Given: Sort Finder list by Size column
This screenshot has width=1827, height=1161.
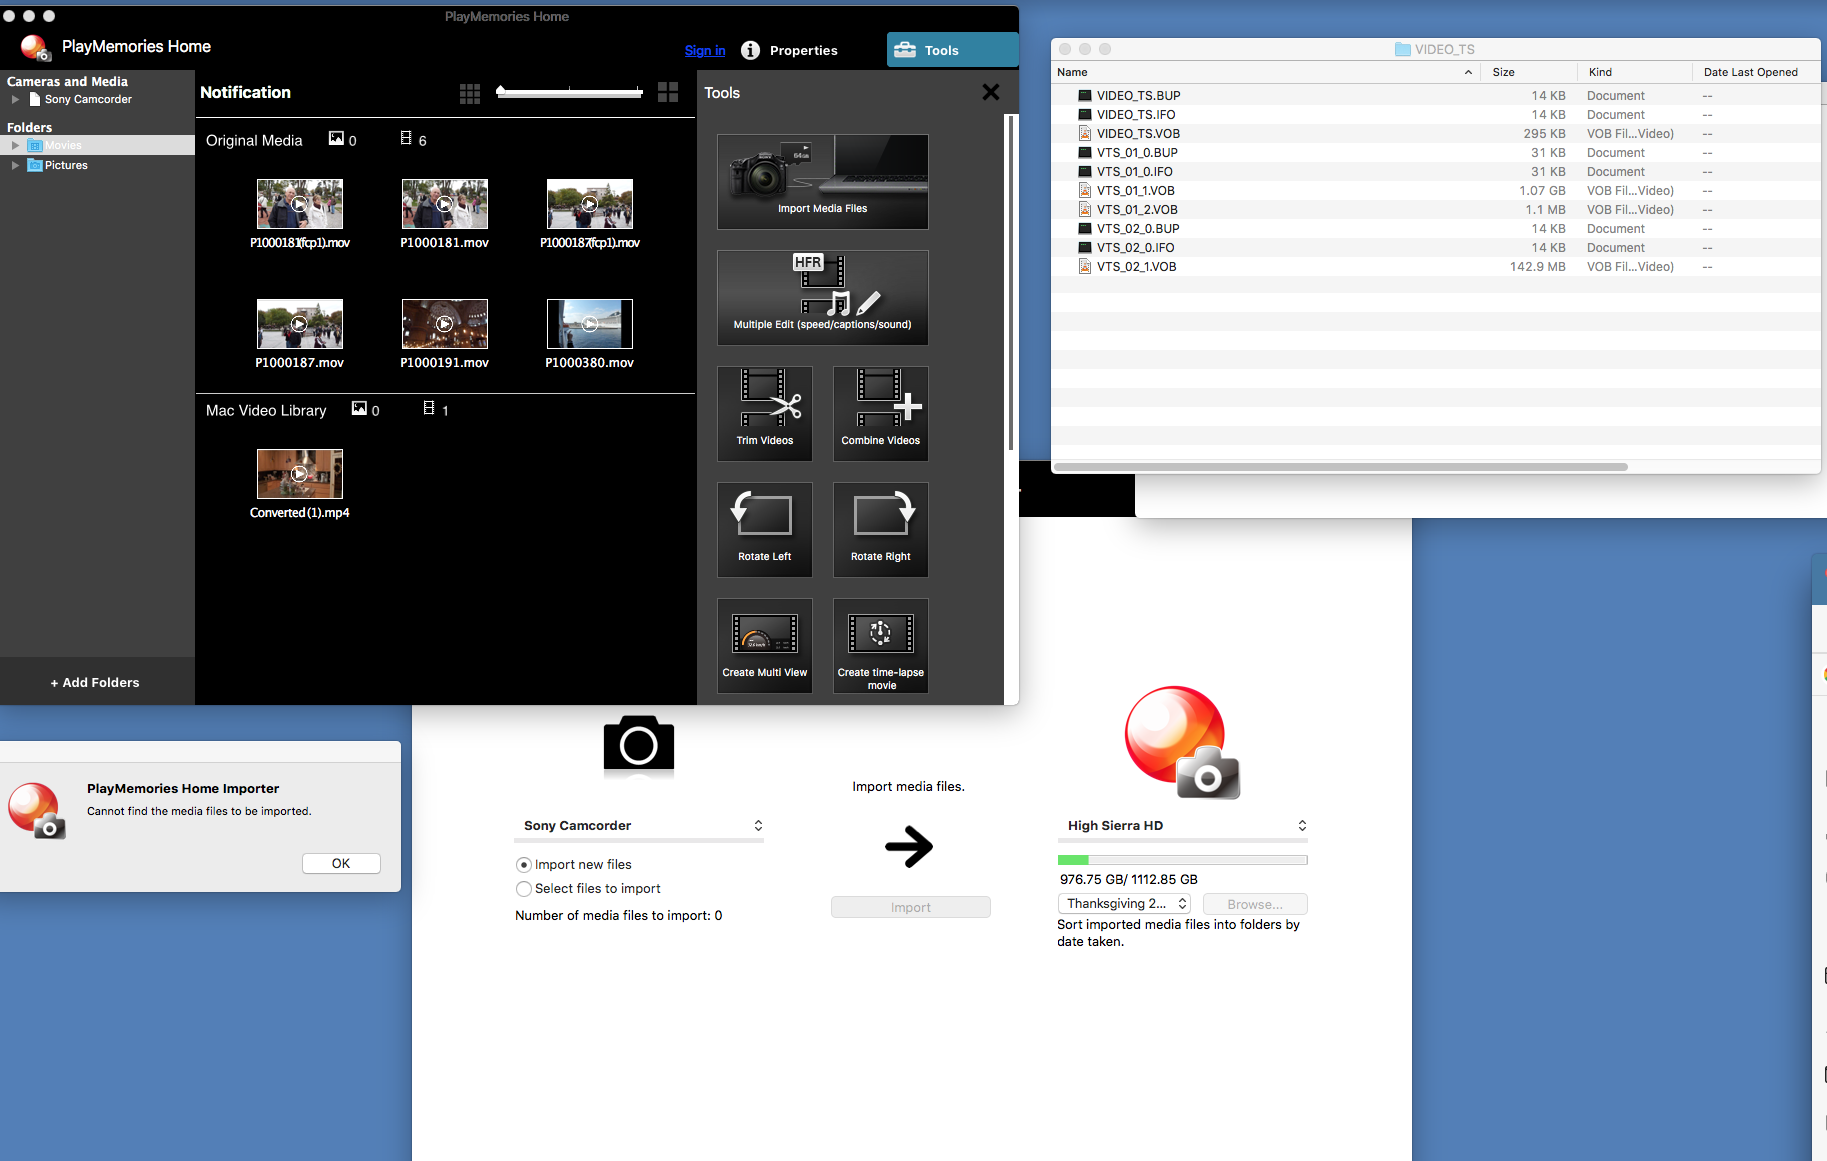Looking at the screenshot, I should point(1529,72).
